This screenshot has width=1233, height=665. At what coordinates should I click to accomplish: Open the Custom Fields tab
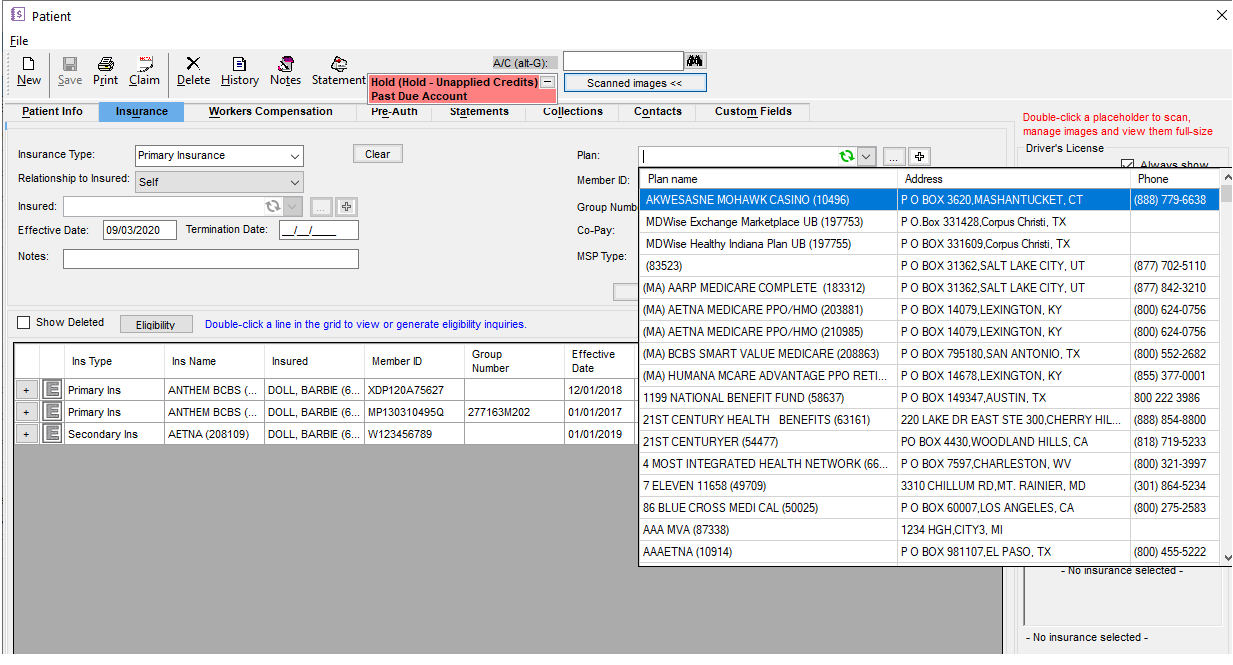[753, 112]
